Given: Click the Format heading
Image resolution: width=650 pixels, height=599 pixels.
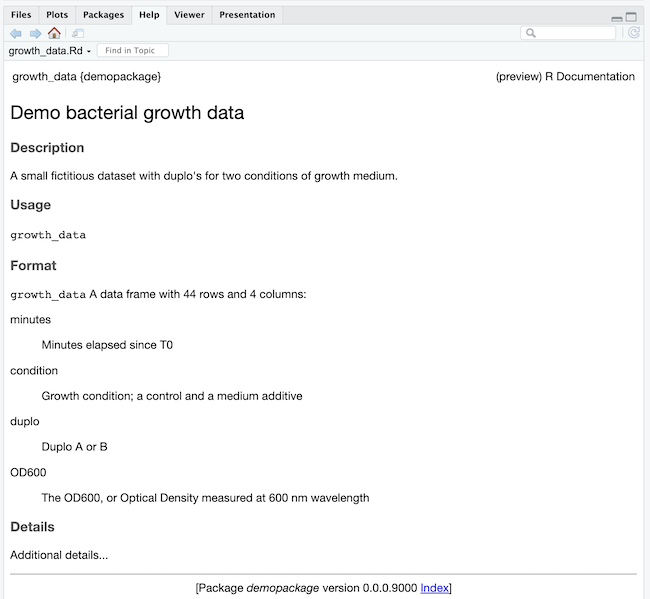Looking at the screenshot, I should (x=33, y=265).
